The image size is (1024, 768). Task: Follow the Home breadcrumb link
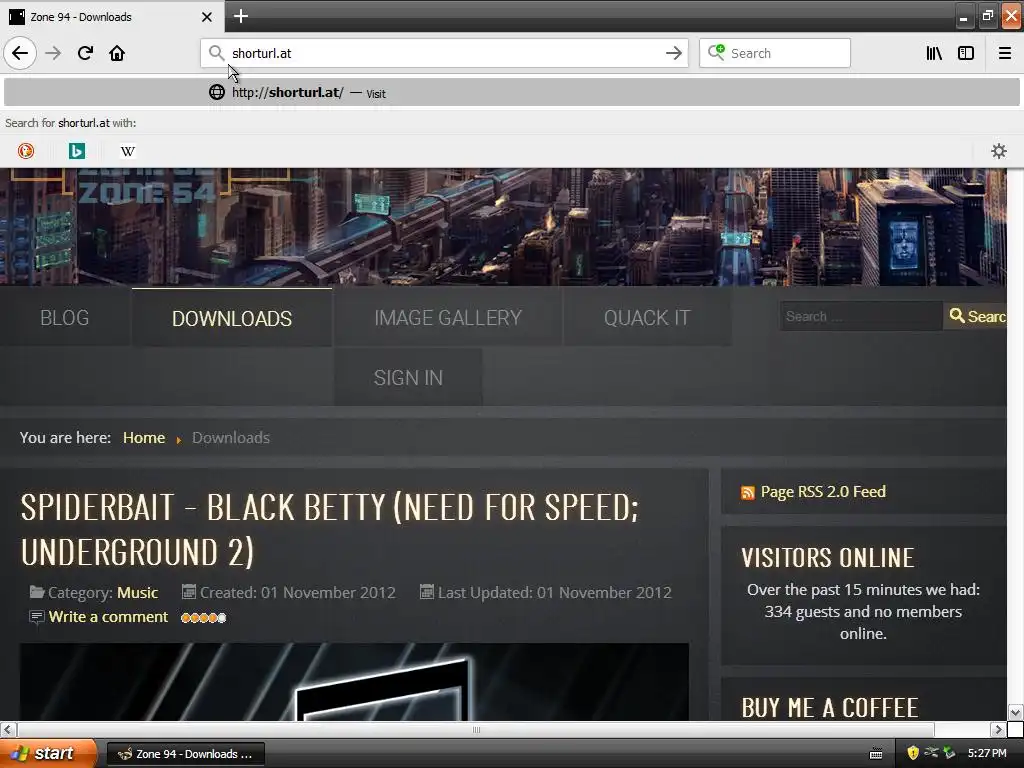tap(144, 438)
